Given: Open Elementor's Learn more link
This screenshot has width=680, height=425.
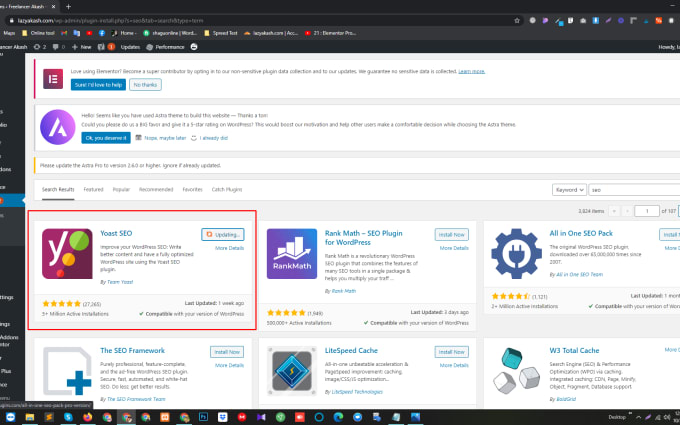Looking at the screenshot, I should click(x=472, y=71).
